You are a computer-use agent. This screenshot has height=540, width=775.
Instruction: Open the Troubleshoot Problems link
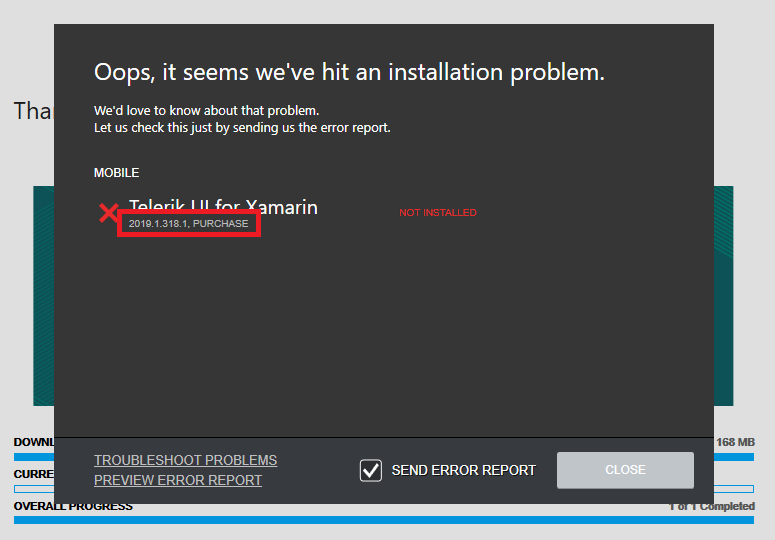185,460
